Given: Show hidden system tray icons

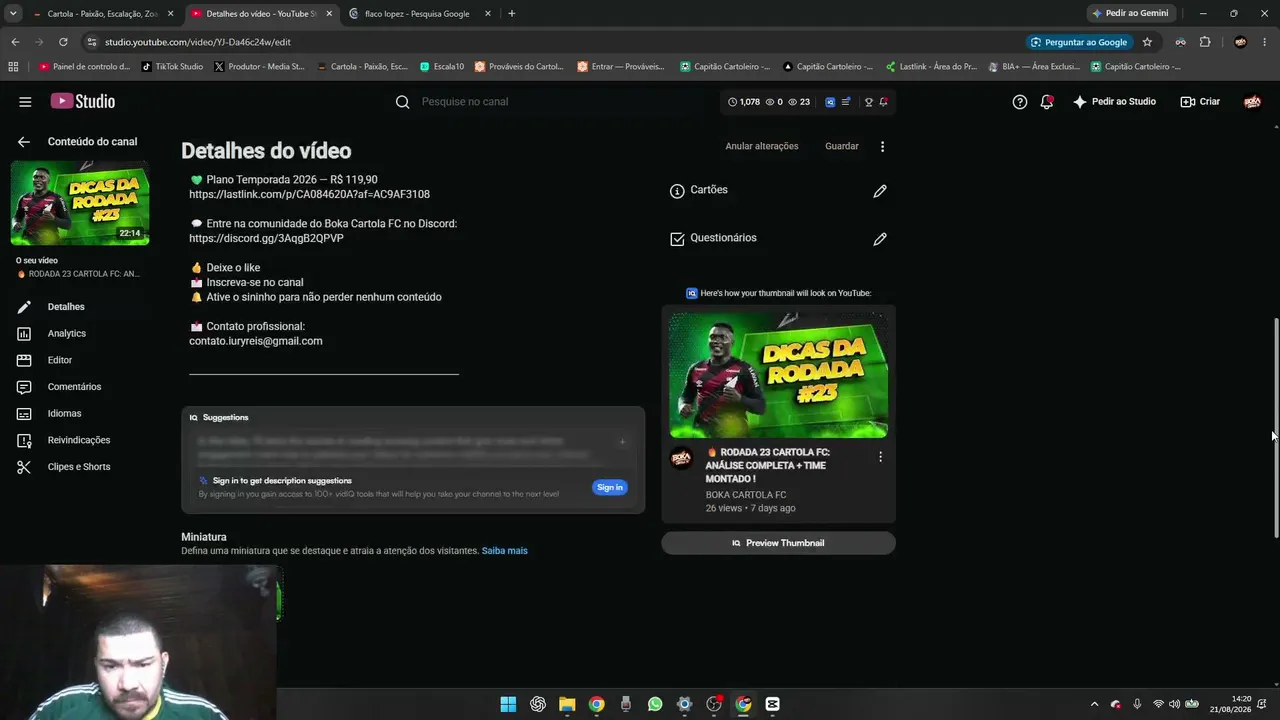Looking at the screenshot, I should pos(1094,704).
